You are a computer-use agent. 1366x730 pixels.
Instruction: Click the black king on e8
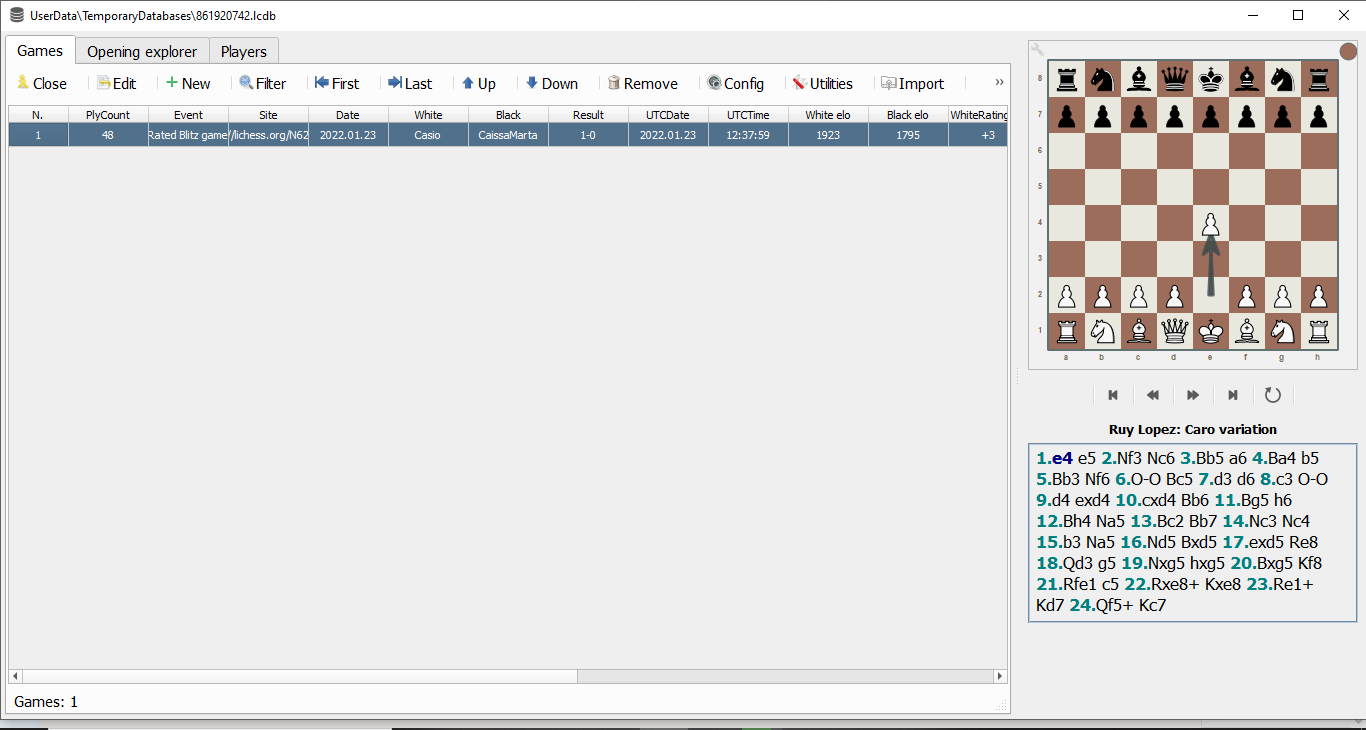[x=1211, y=79]
